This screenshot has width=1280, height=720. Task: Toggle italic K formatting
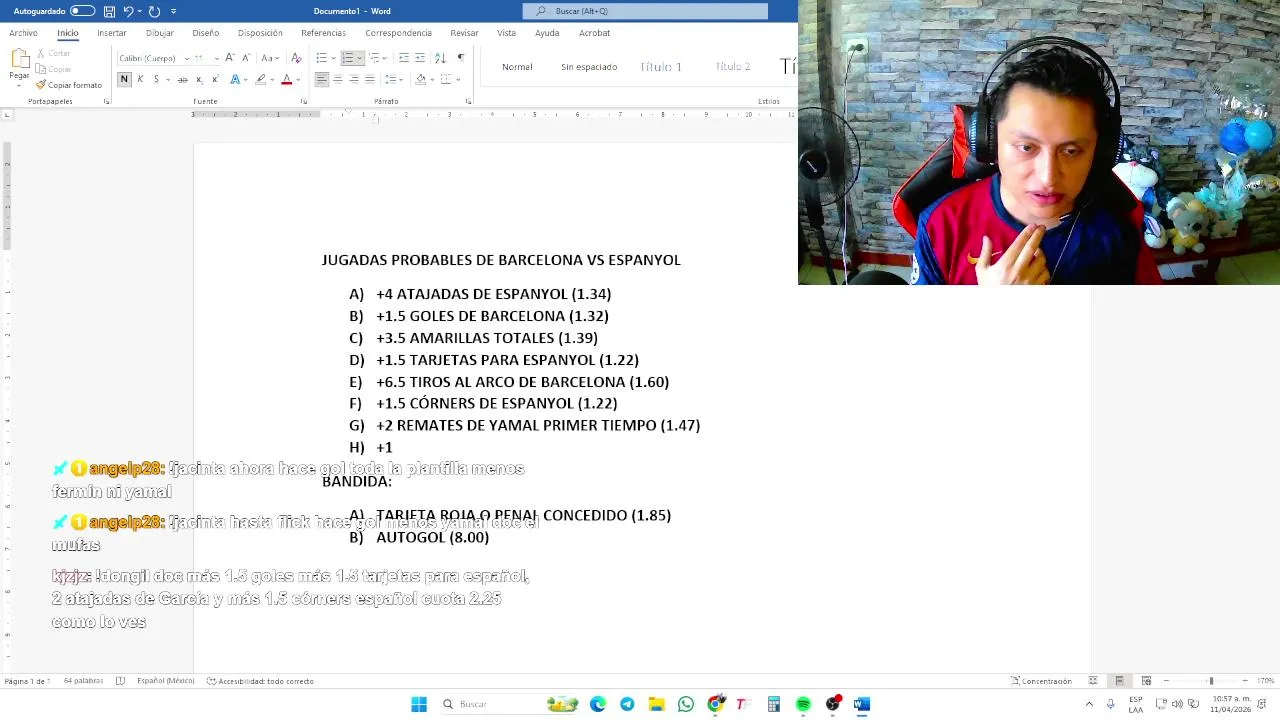pos(140,79)
